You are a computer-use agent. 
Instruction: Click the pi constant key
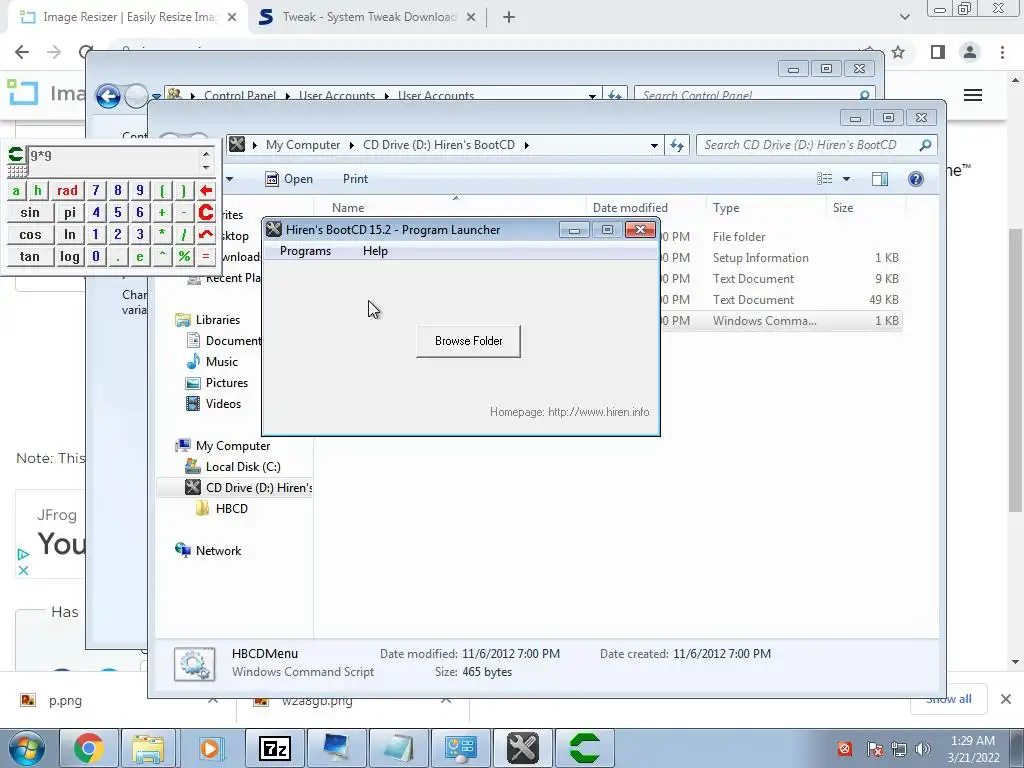click(x=70, y=212)
